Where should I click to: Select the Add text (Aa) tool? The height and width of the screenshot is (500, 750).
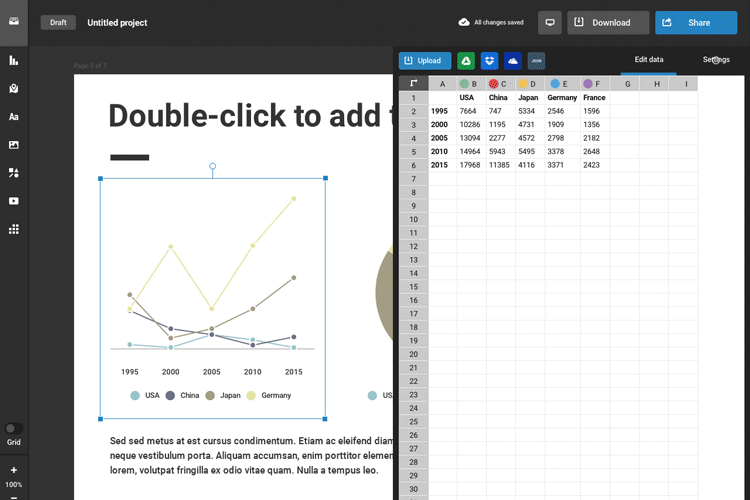point(14,117)
